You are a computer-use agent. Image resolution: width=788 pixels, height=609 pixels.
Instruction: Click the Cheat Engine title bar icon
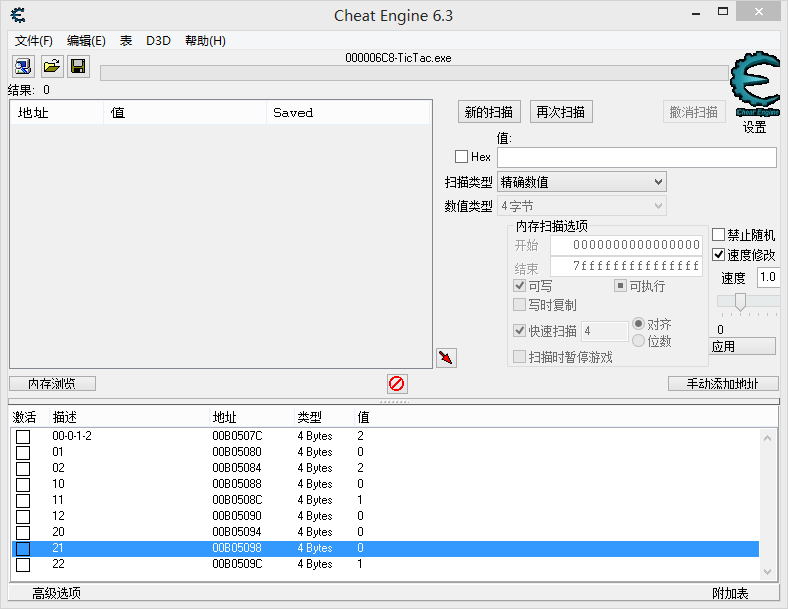(x=18, y=15)
